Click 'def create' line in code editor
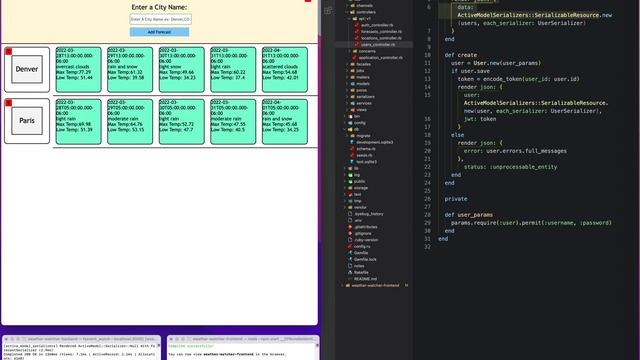640x360 pixels. click(461, 55)
